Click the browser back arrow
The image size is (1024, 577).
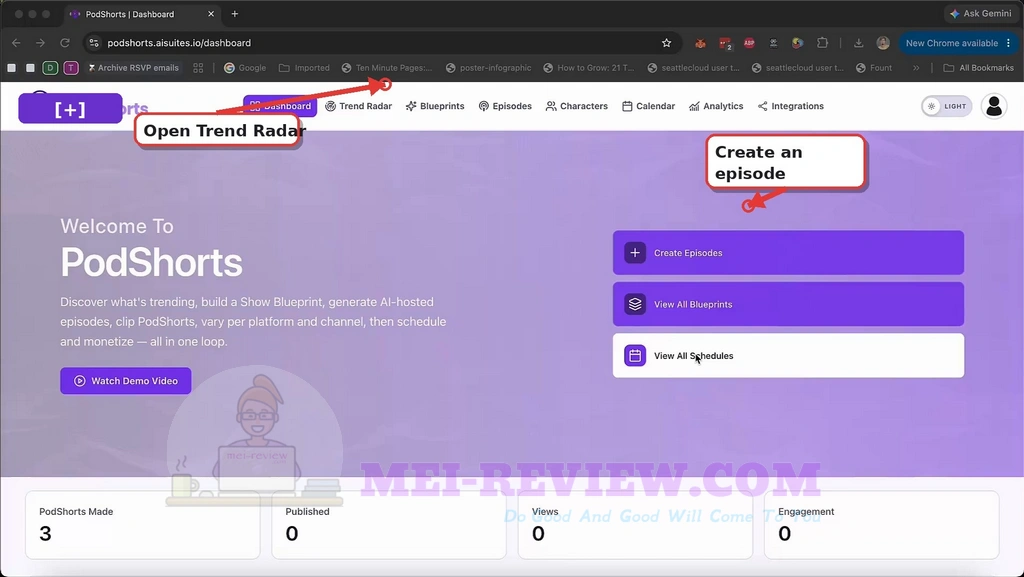point(16,43)
